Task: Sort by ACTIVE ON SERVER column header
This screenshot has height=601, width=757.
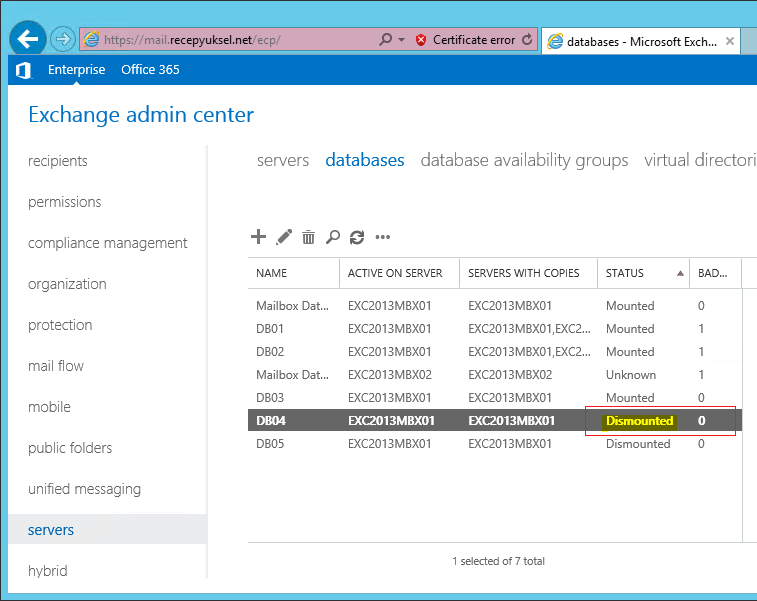Action: [399, 273]
